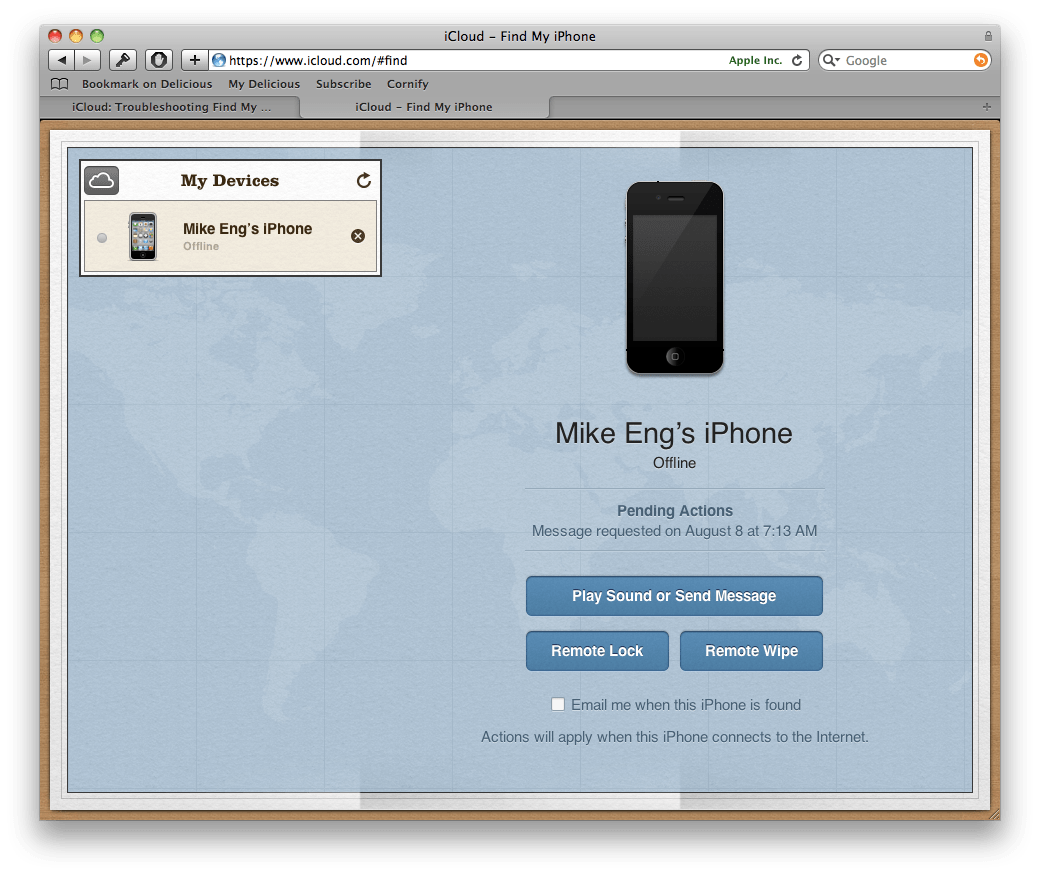Image resolution: width=1040 pixels, height=875 pixels.
Task: Refresh the My Devices list
Action: [x=363, y=180]
